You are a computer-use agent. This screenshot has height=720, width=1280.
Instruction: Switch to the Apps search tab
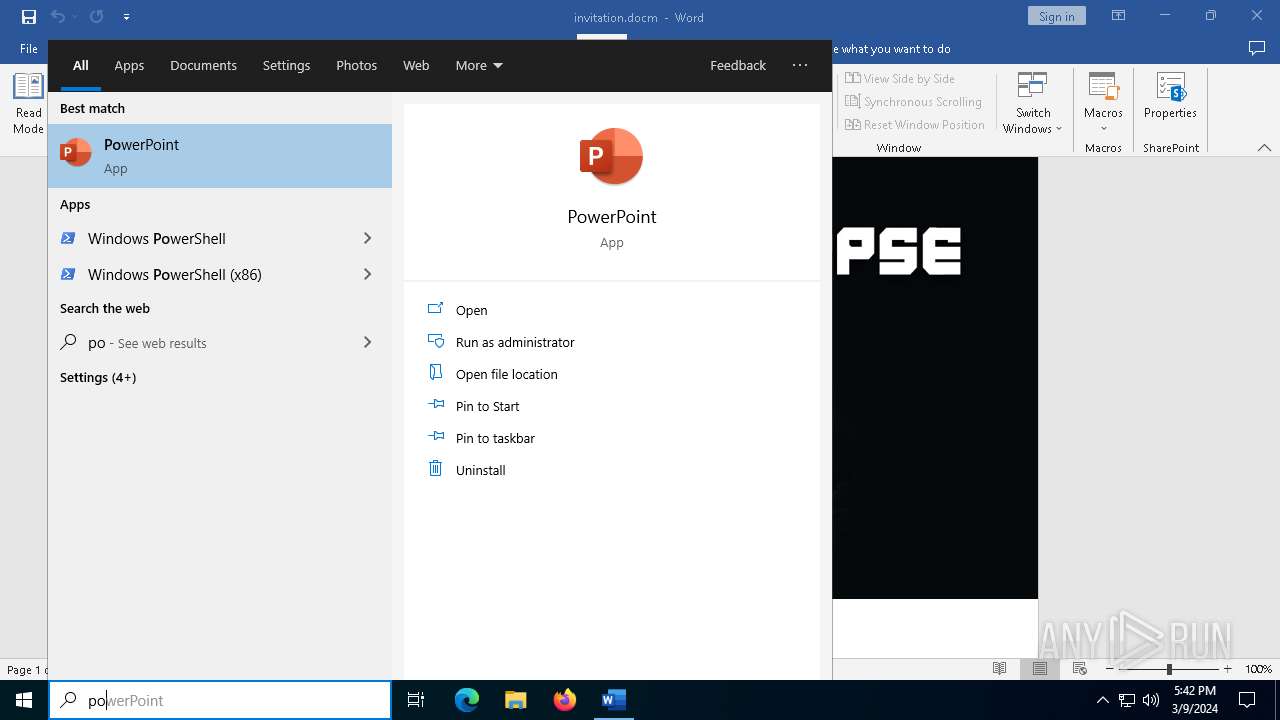pyautogui.click(x=129, y=65)
